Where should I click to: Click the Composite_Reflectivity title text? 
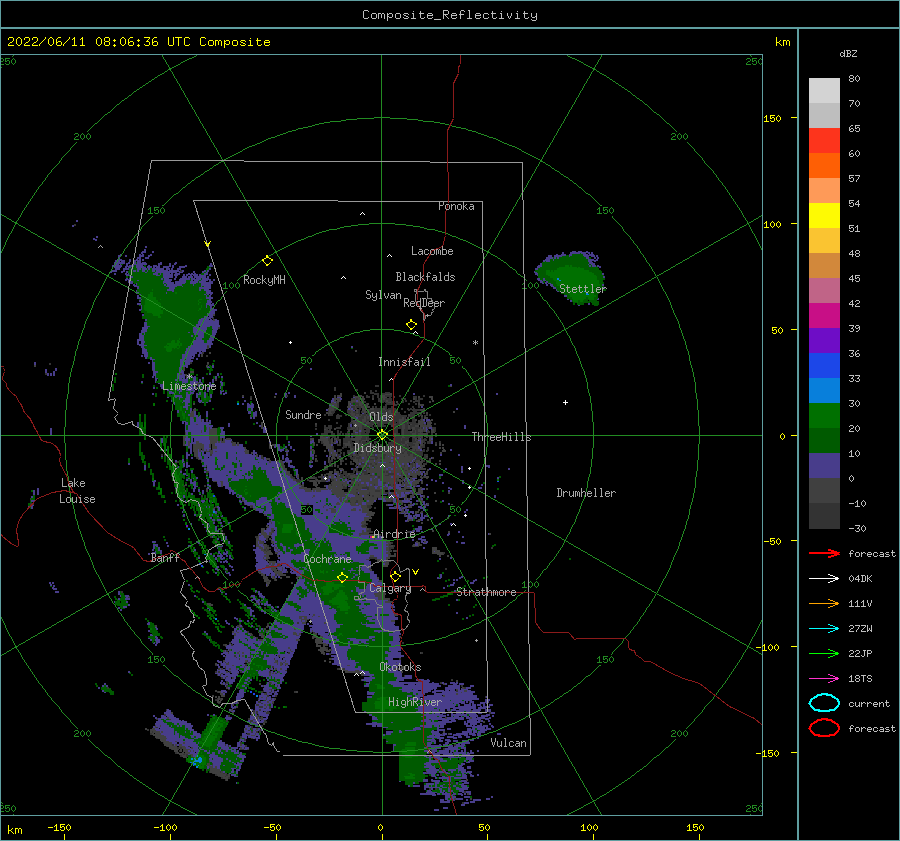(x=450, y=15)
